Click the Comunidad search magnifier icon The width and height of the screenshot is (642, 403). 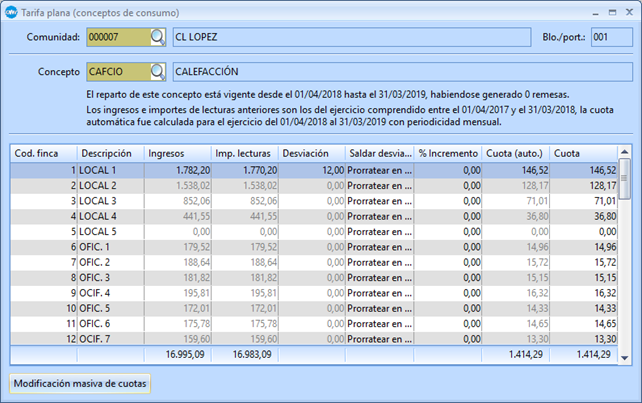pyautogui.click(x=158, y=38)
